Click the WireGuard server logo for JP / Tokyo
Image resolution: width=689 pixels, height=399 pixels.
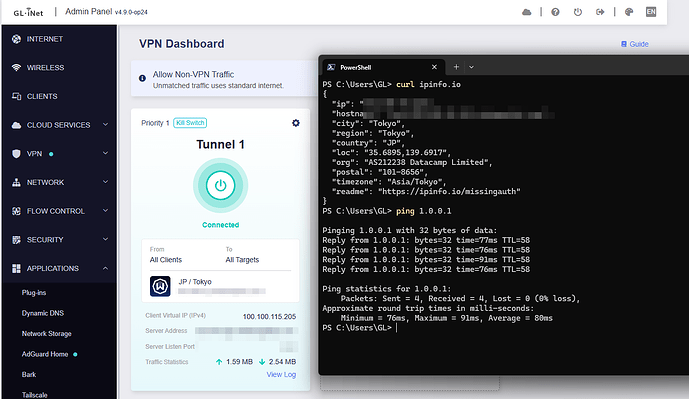point(160,287)
